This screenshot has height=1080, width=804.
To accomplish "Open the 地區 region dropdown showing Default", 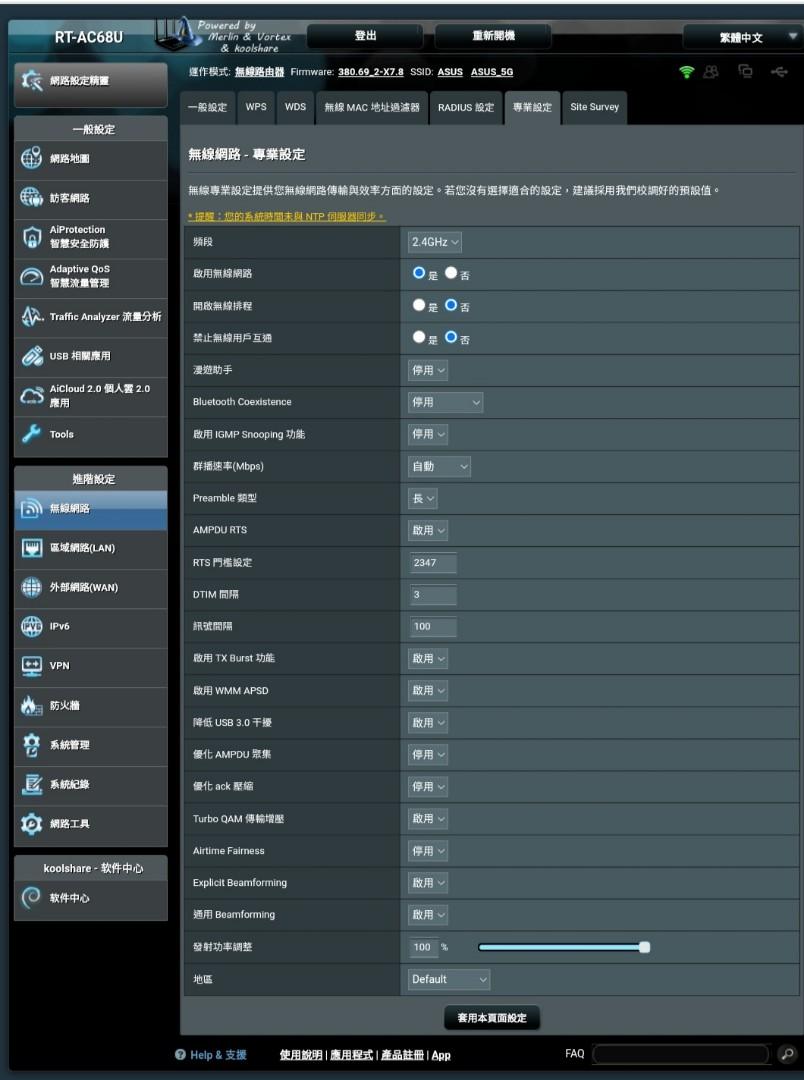I will click(x=448, y=979).
